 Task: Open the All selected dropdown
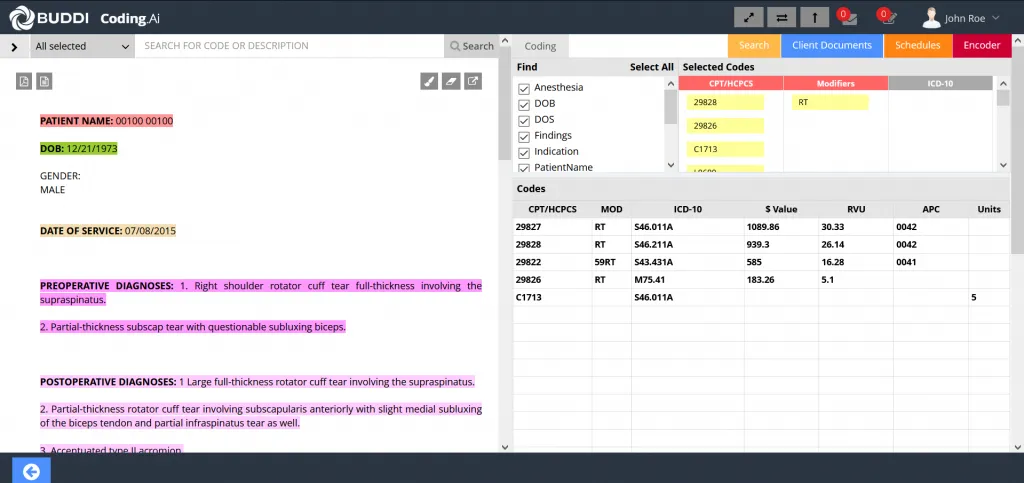[x=82, y=46]
